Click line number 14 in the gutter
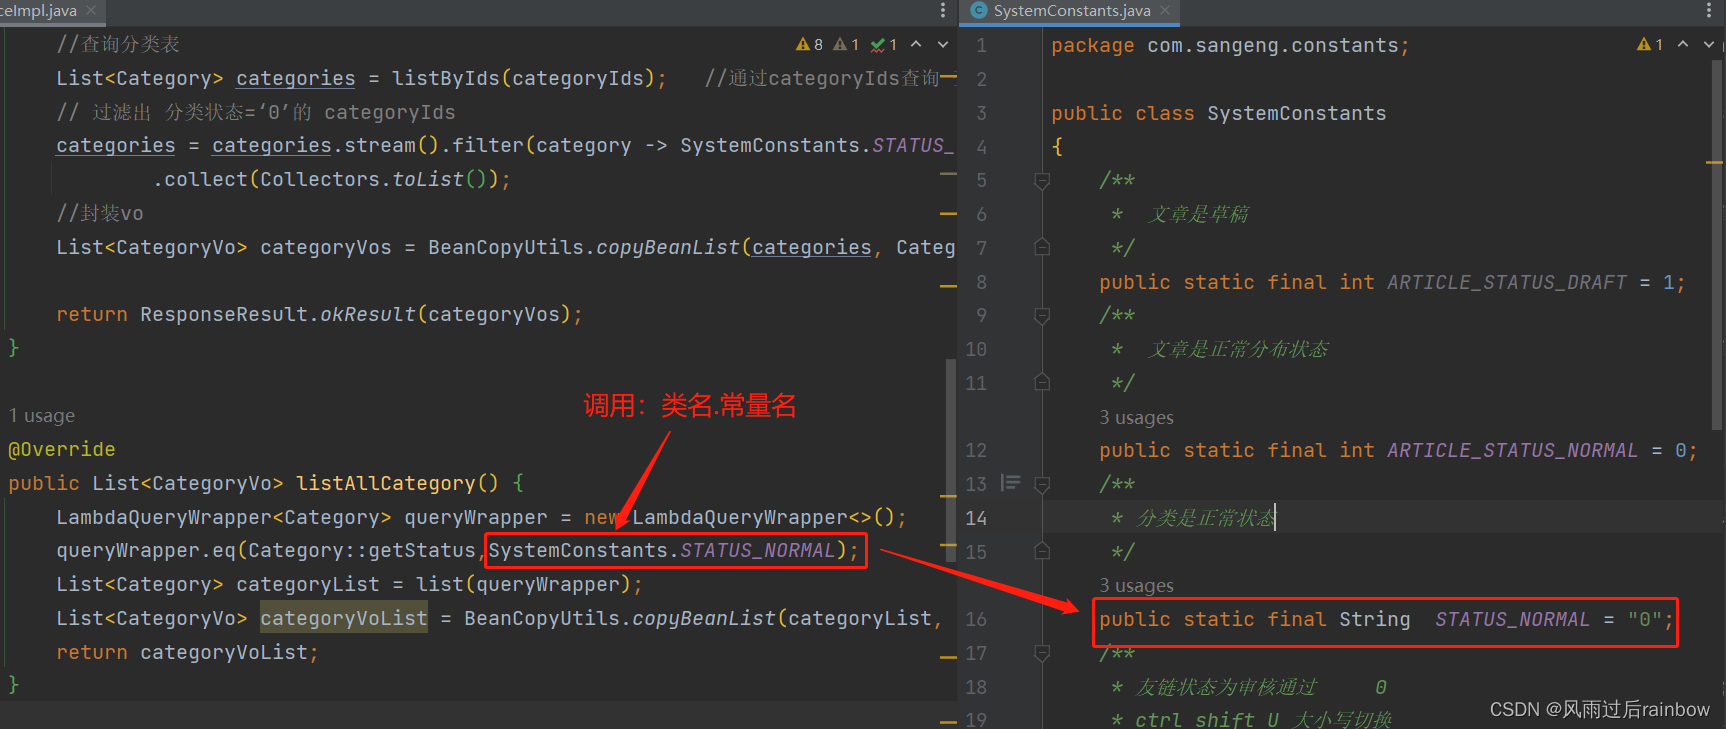Viewport: 1726px width, 729px height. click(976, 517)
